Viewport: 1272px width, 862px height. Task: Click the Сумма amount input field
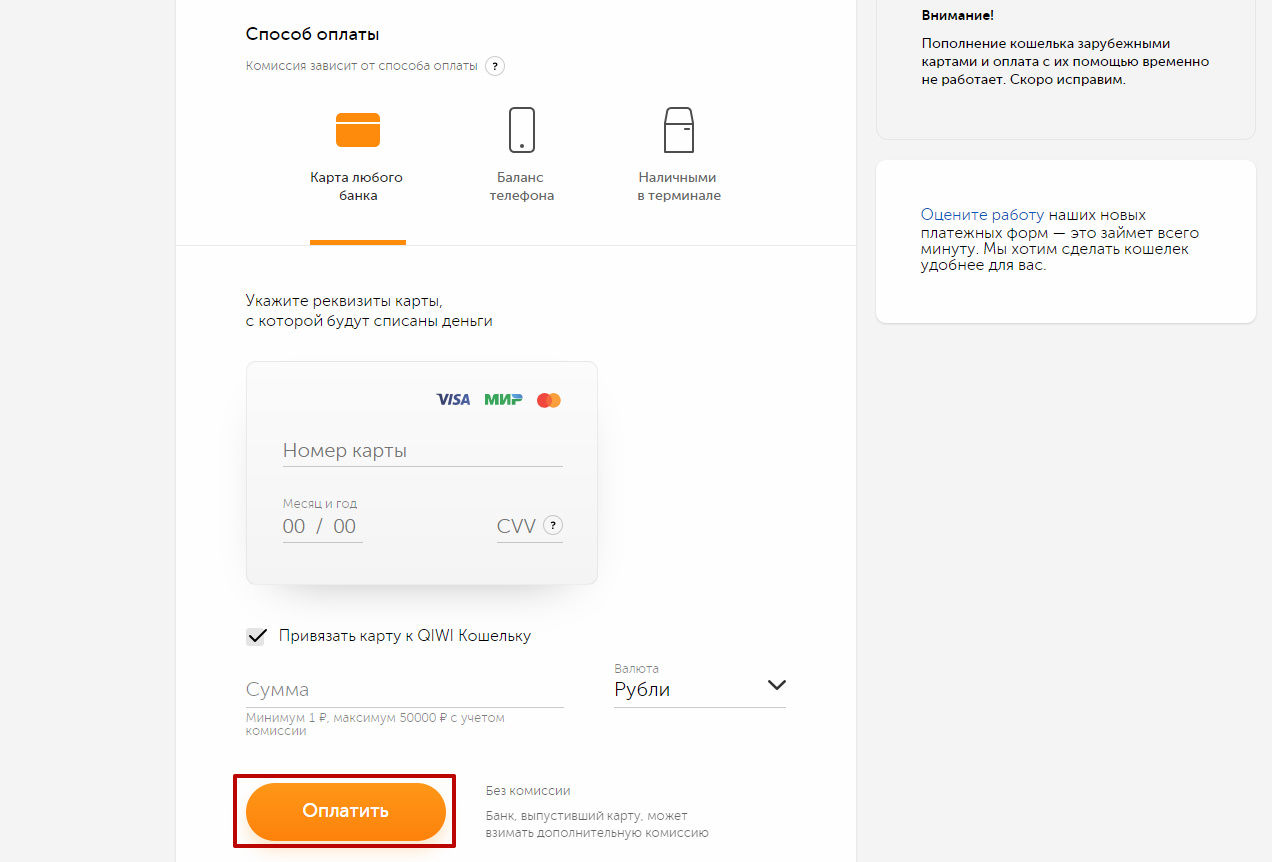point(405,690)
